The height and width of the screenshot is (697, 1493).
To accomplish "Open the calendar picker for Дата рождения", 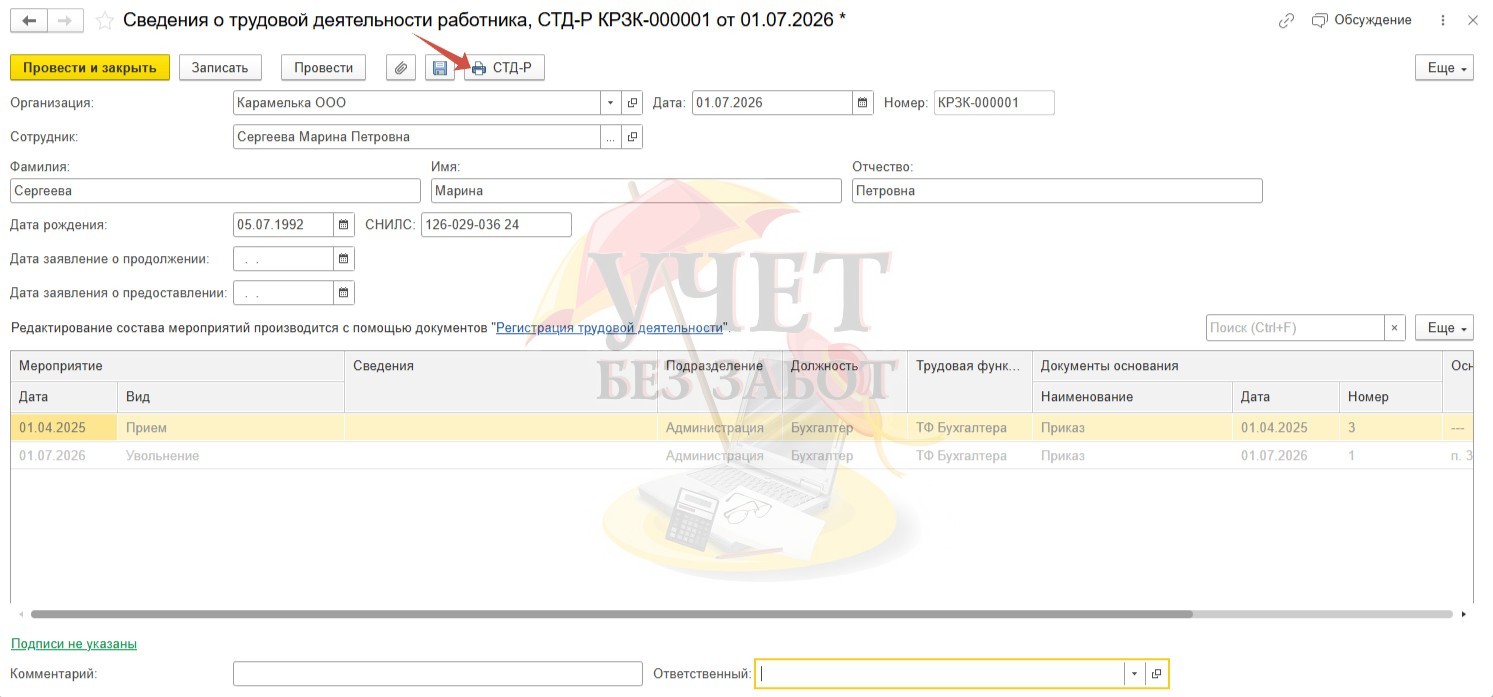I will click(x=343, y=224).
